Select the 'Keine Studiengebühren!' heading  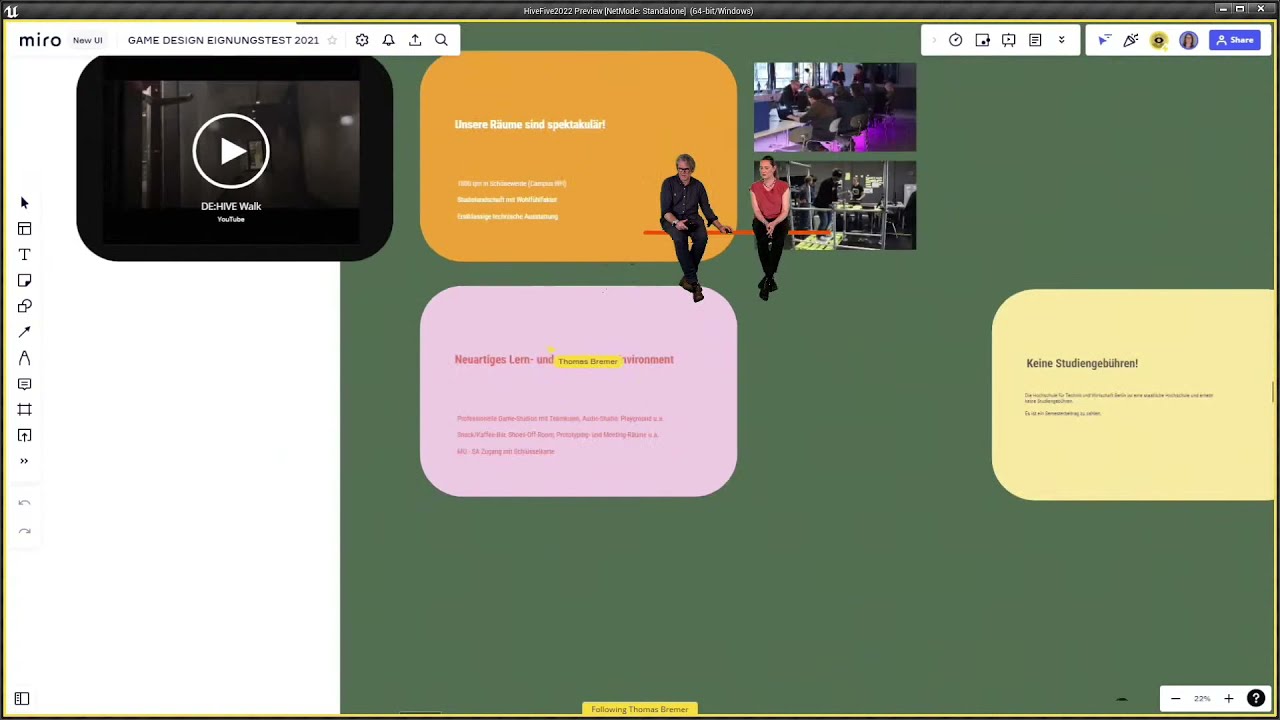pos(1082,363)
